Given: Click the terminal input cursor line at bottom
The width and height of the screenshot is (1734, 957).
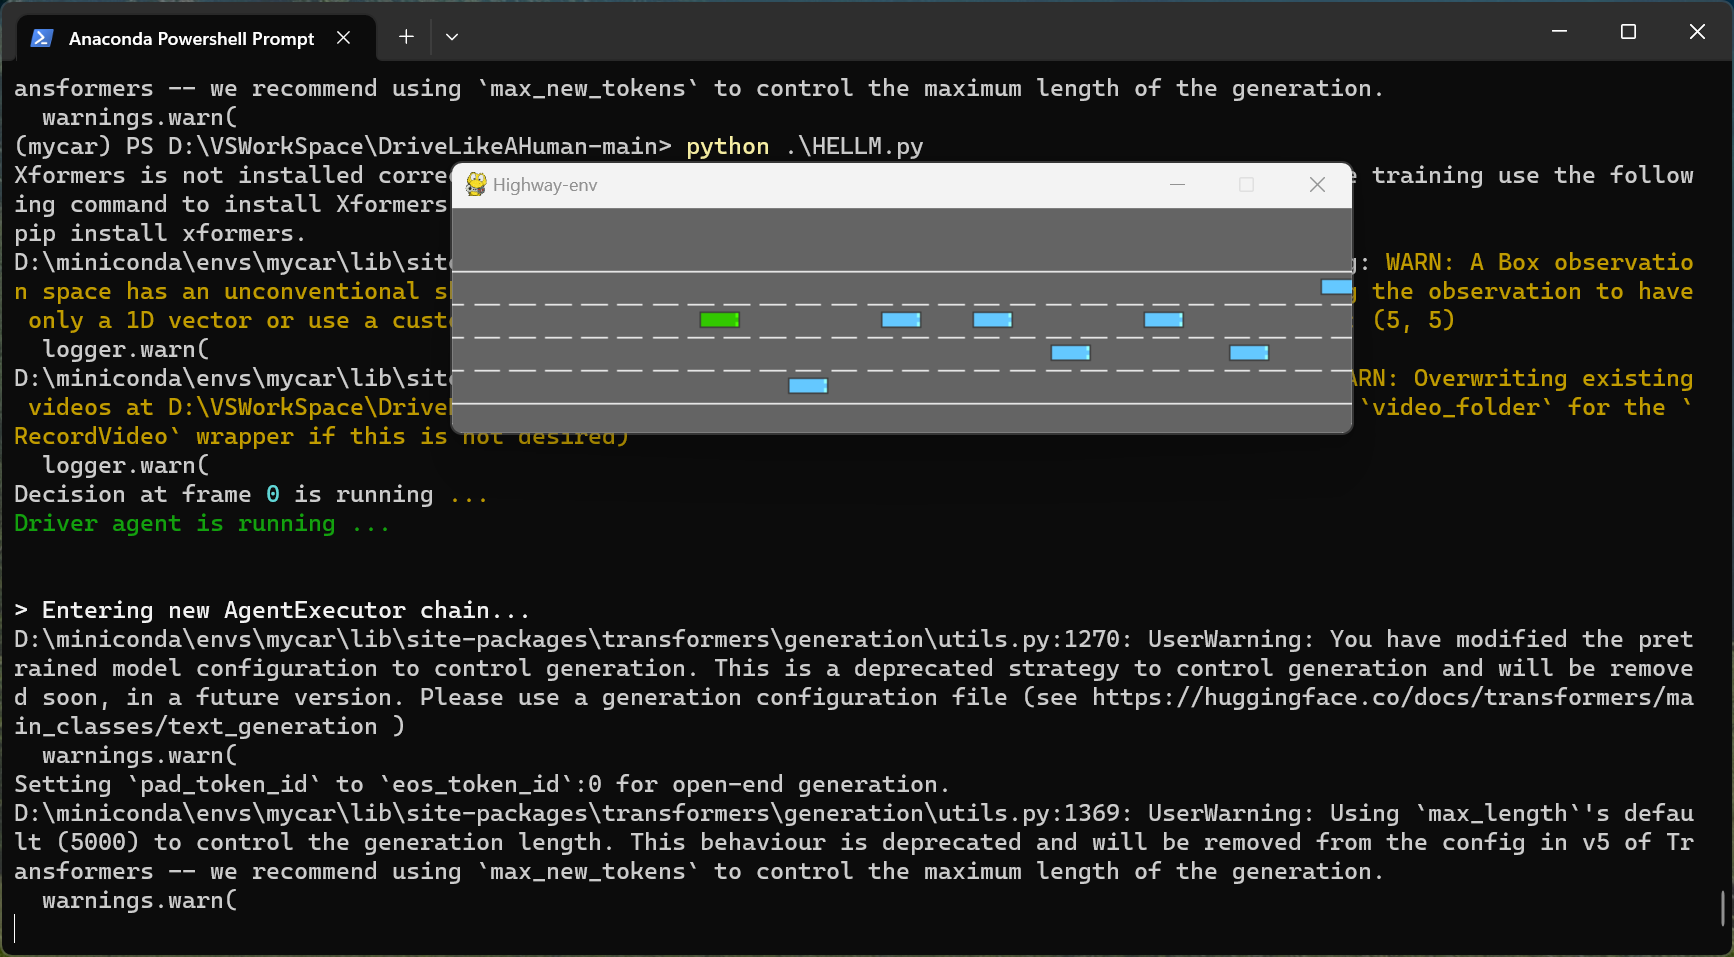Looking at the screenshot, I should pos(18,928).
